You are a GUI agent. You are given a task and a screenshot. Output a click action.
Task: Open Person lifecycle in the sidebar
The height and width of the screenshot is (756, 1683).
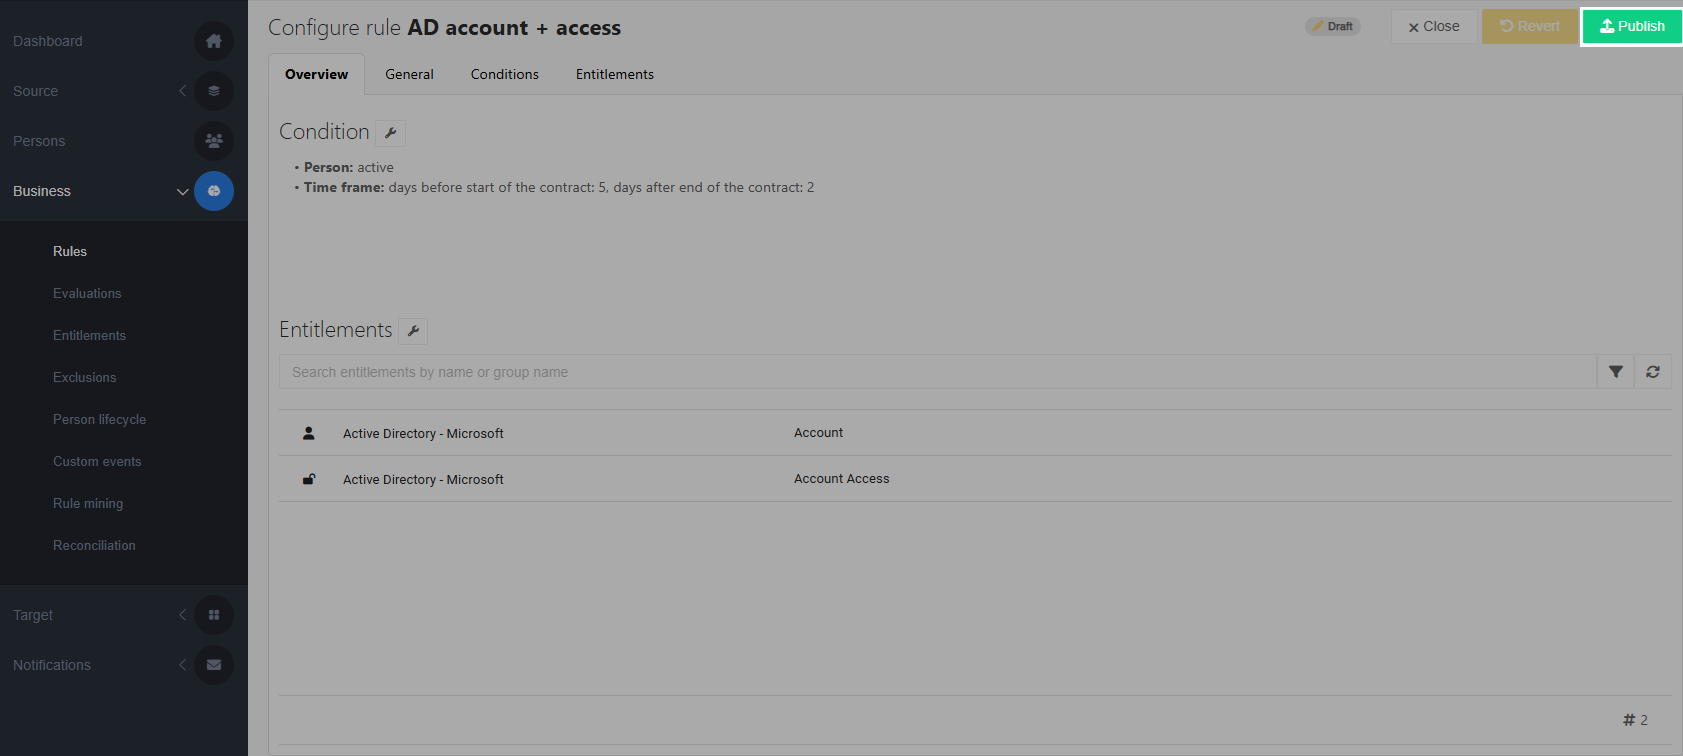tap(100, 419)
